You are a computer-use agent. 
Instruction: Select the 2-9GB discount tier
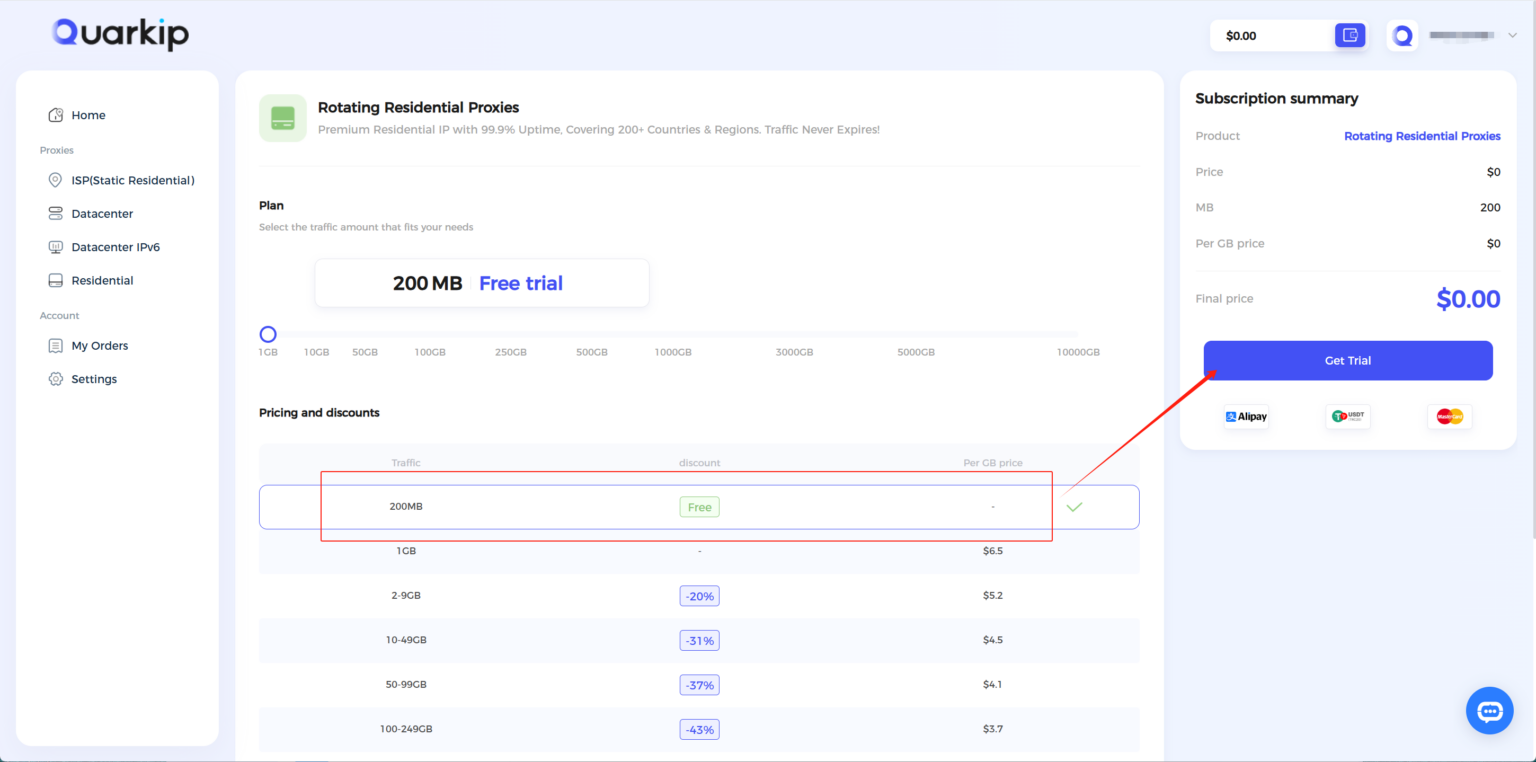click(699, 595)
